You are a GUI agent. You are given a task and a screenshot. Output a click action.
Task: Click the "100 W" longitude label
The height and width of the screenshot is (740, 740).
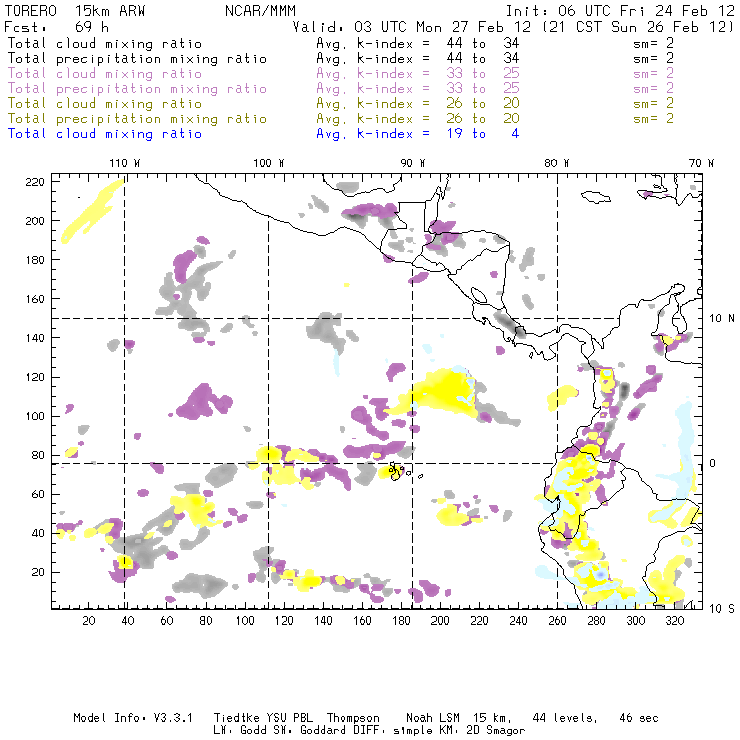pyautogui.click(x=269, y=163)
